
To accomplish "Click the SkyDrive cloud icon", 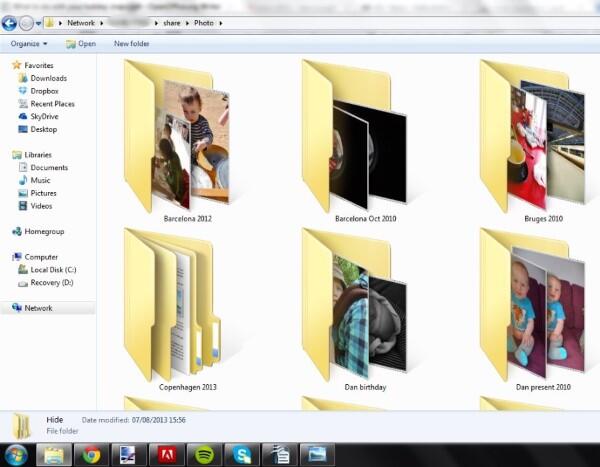I will tap(23, 116).
